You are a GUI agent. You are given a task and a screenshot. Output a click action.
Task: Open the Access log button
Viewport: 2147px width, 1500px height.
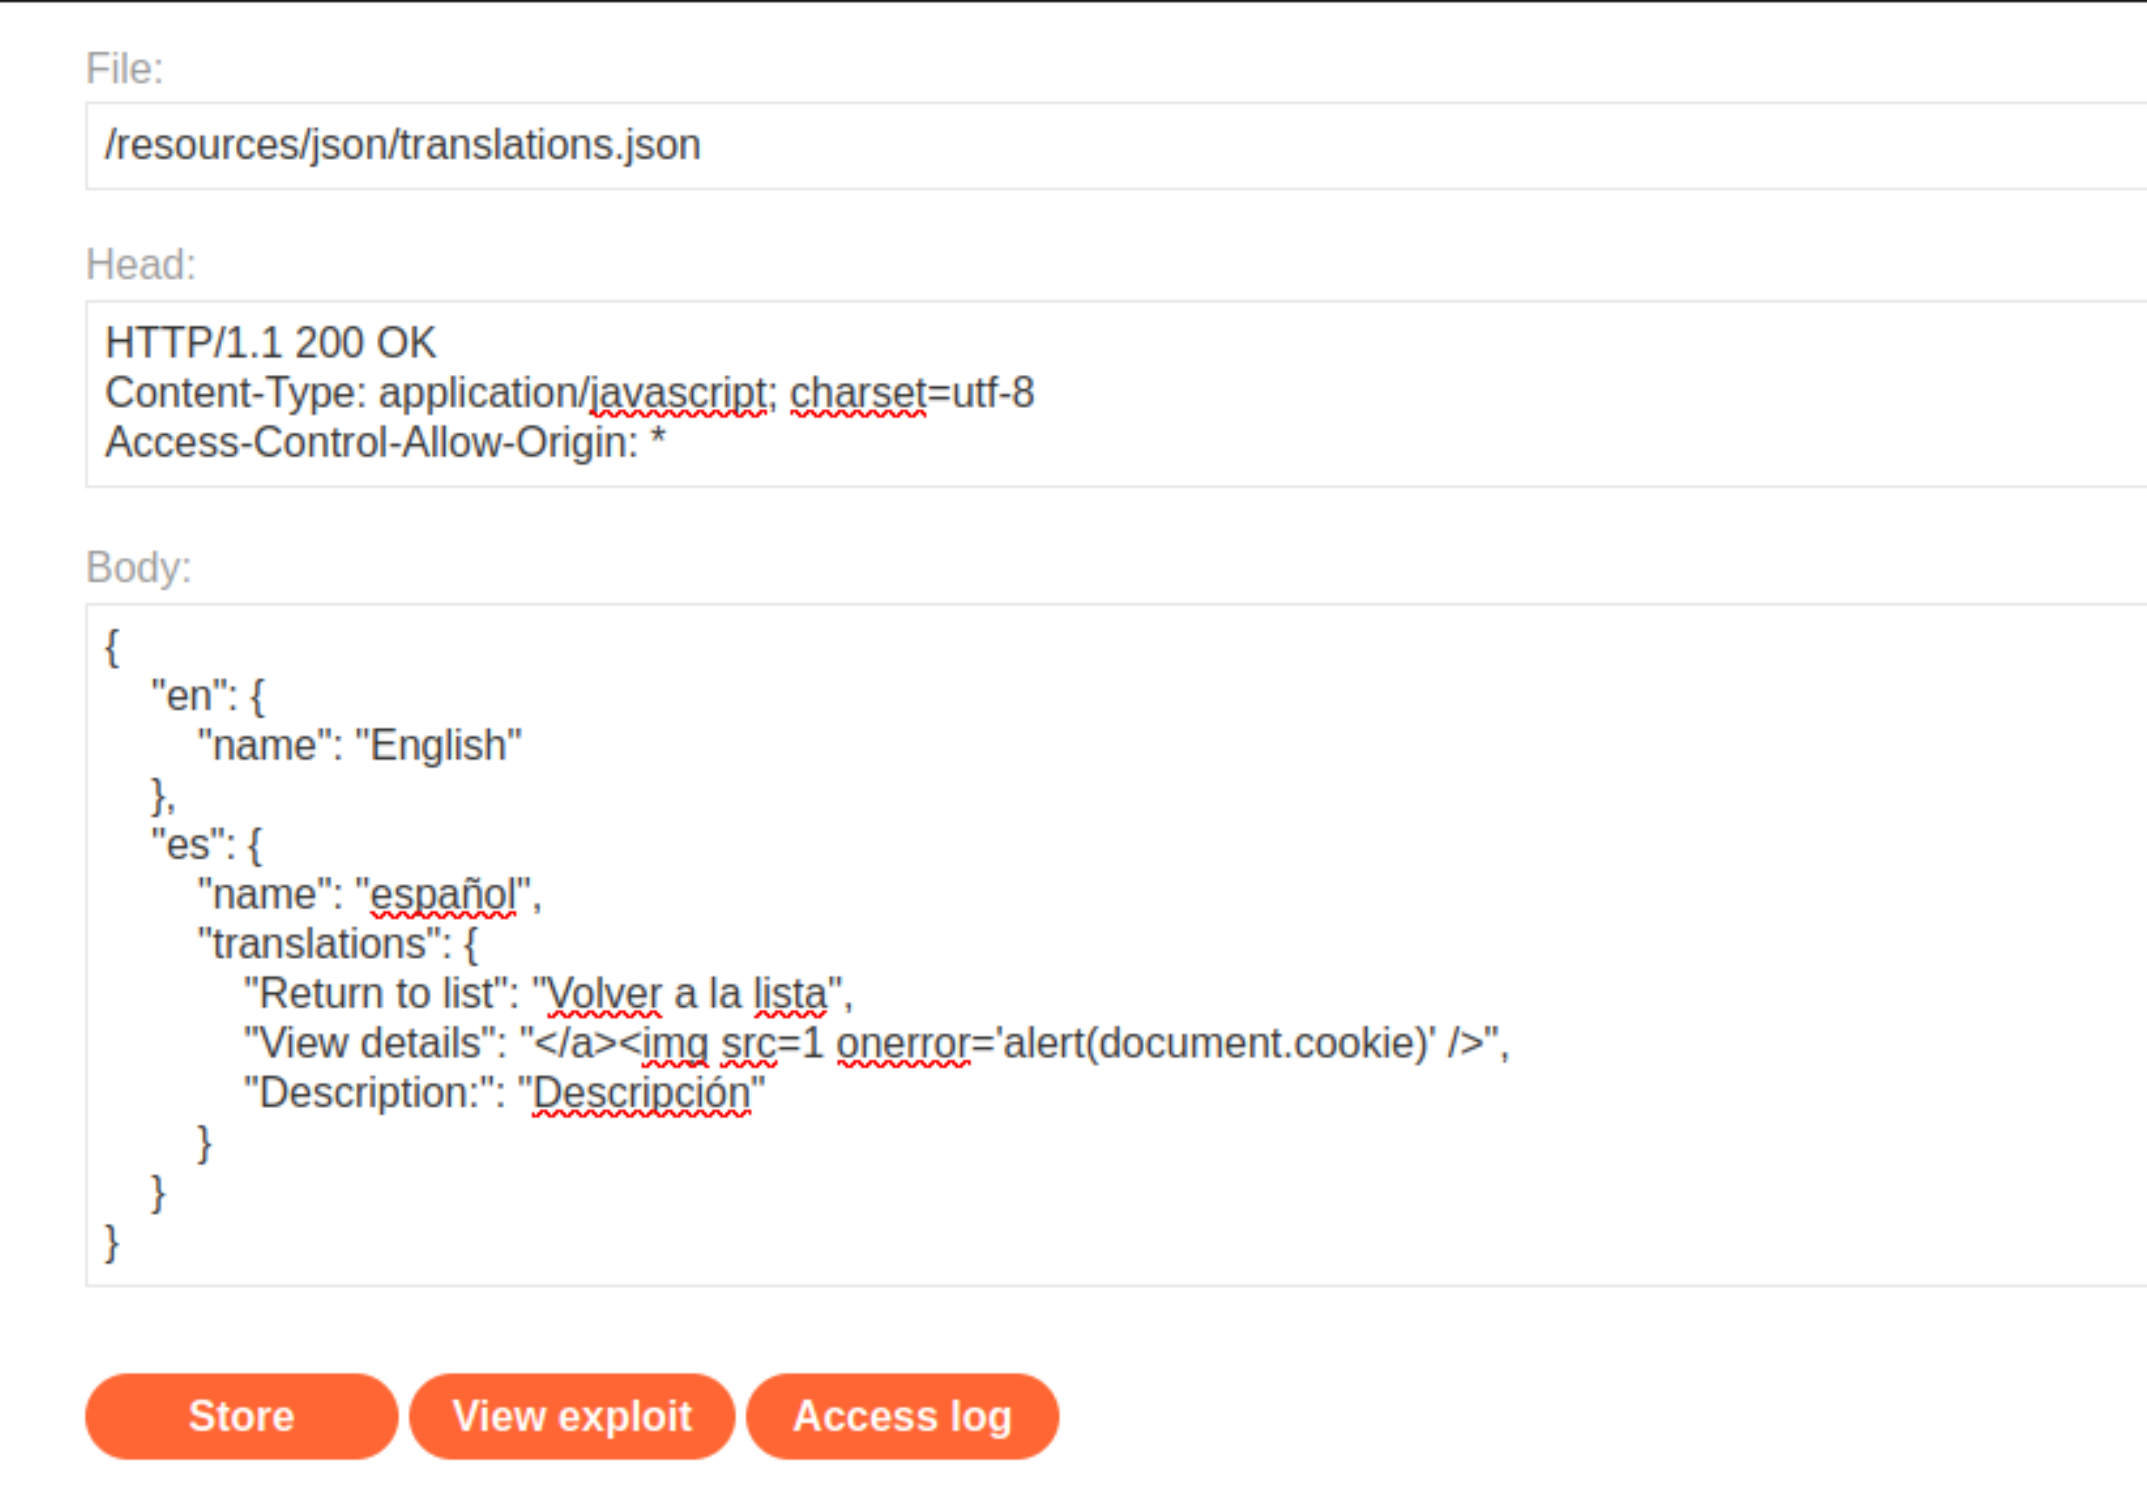(902, 1416)
